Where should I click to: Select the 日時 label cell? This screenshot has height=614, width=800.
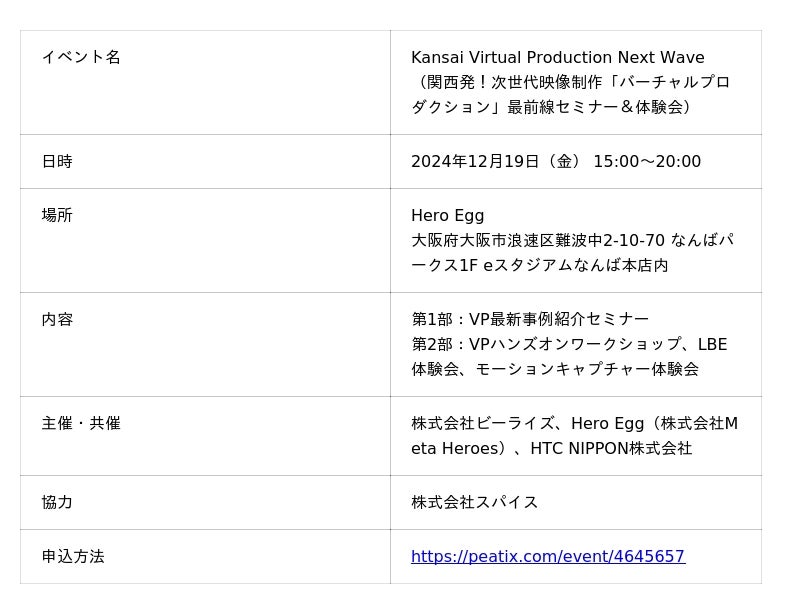tap(57, 161)
